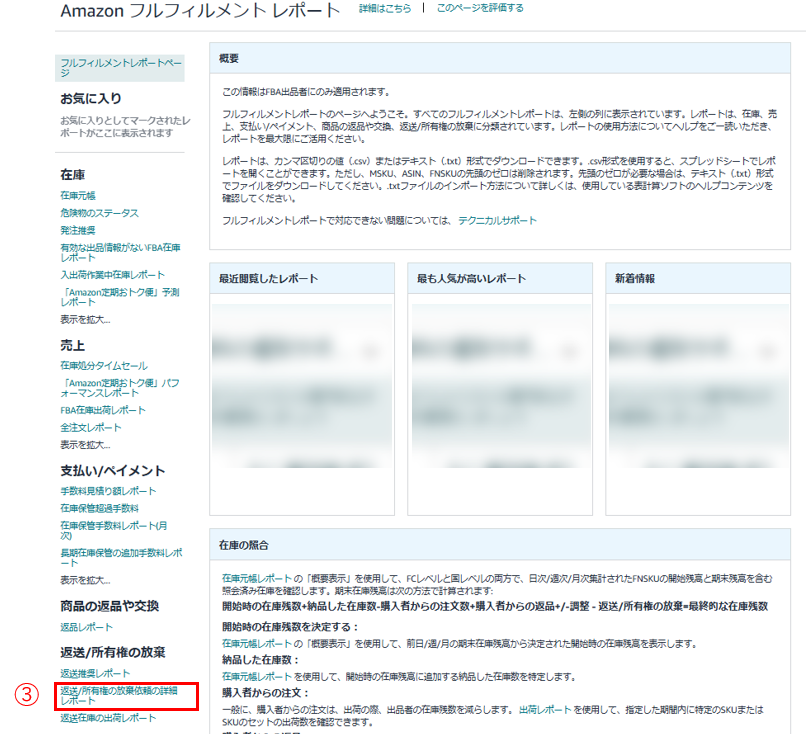Expand 表示を拡大 under 支払い/ペイメント section

pyautogui.click(x=85, y=580)
